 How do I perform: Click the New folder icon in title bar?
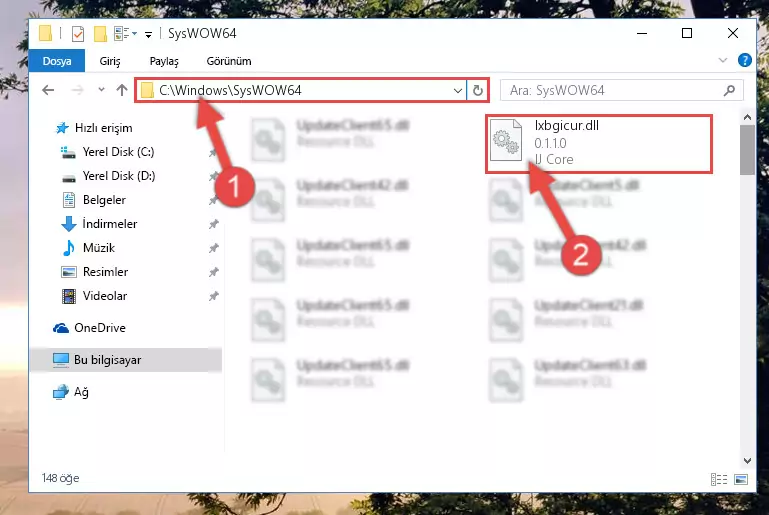point(100,34)
